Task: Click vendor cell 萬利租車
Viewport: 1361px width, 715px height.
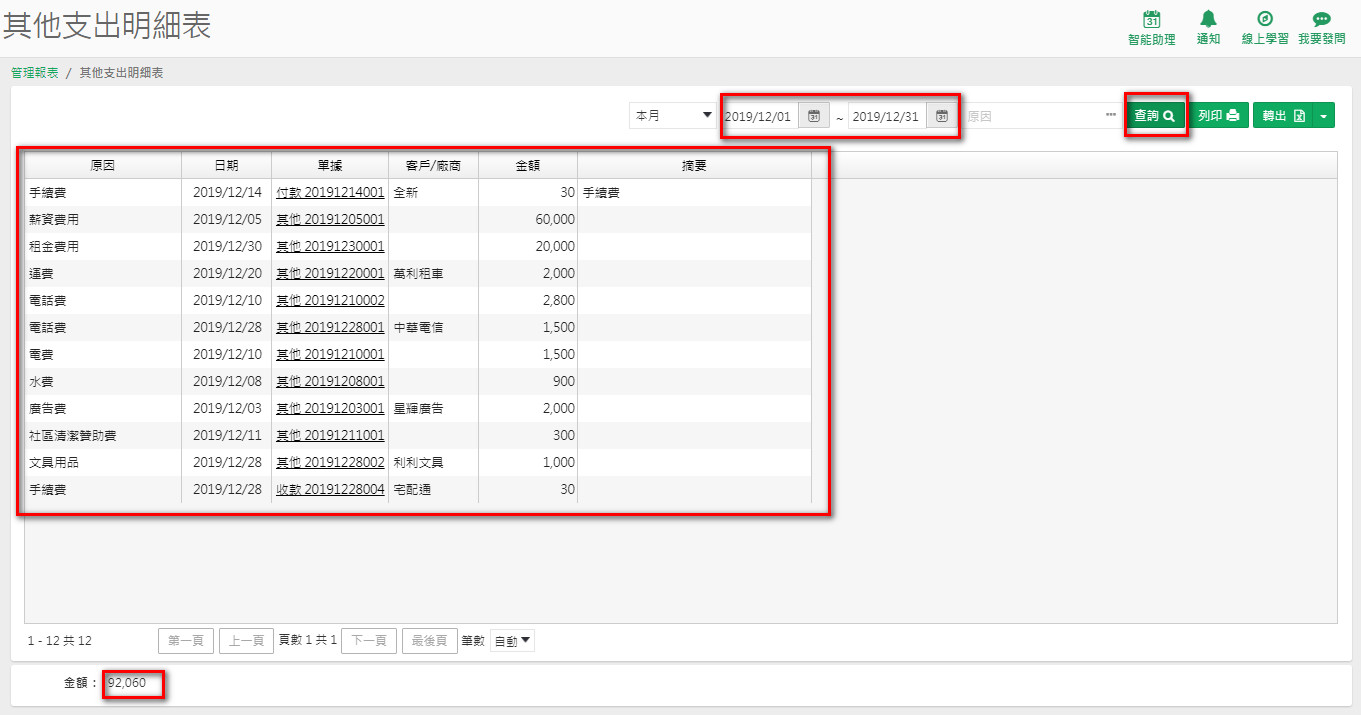Action: (433, 274)
